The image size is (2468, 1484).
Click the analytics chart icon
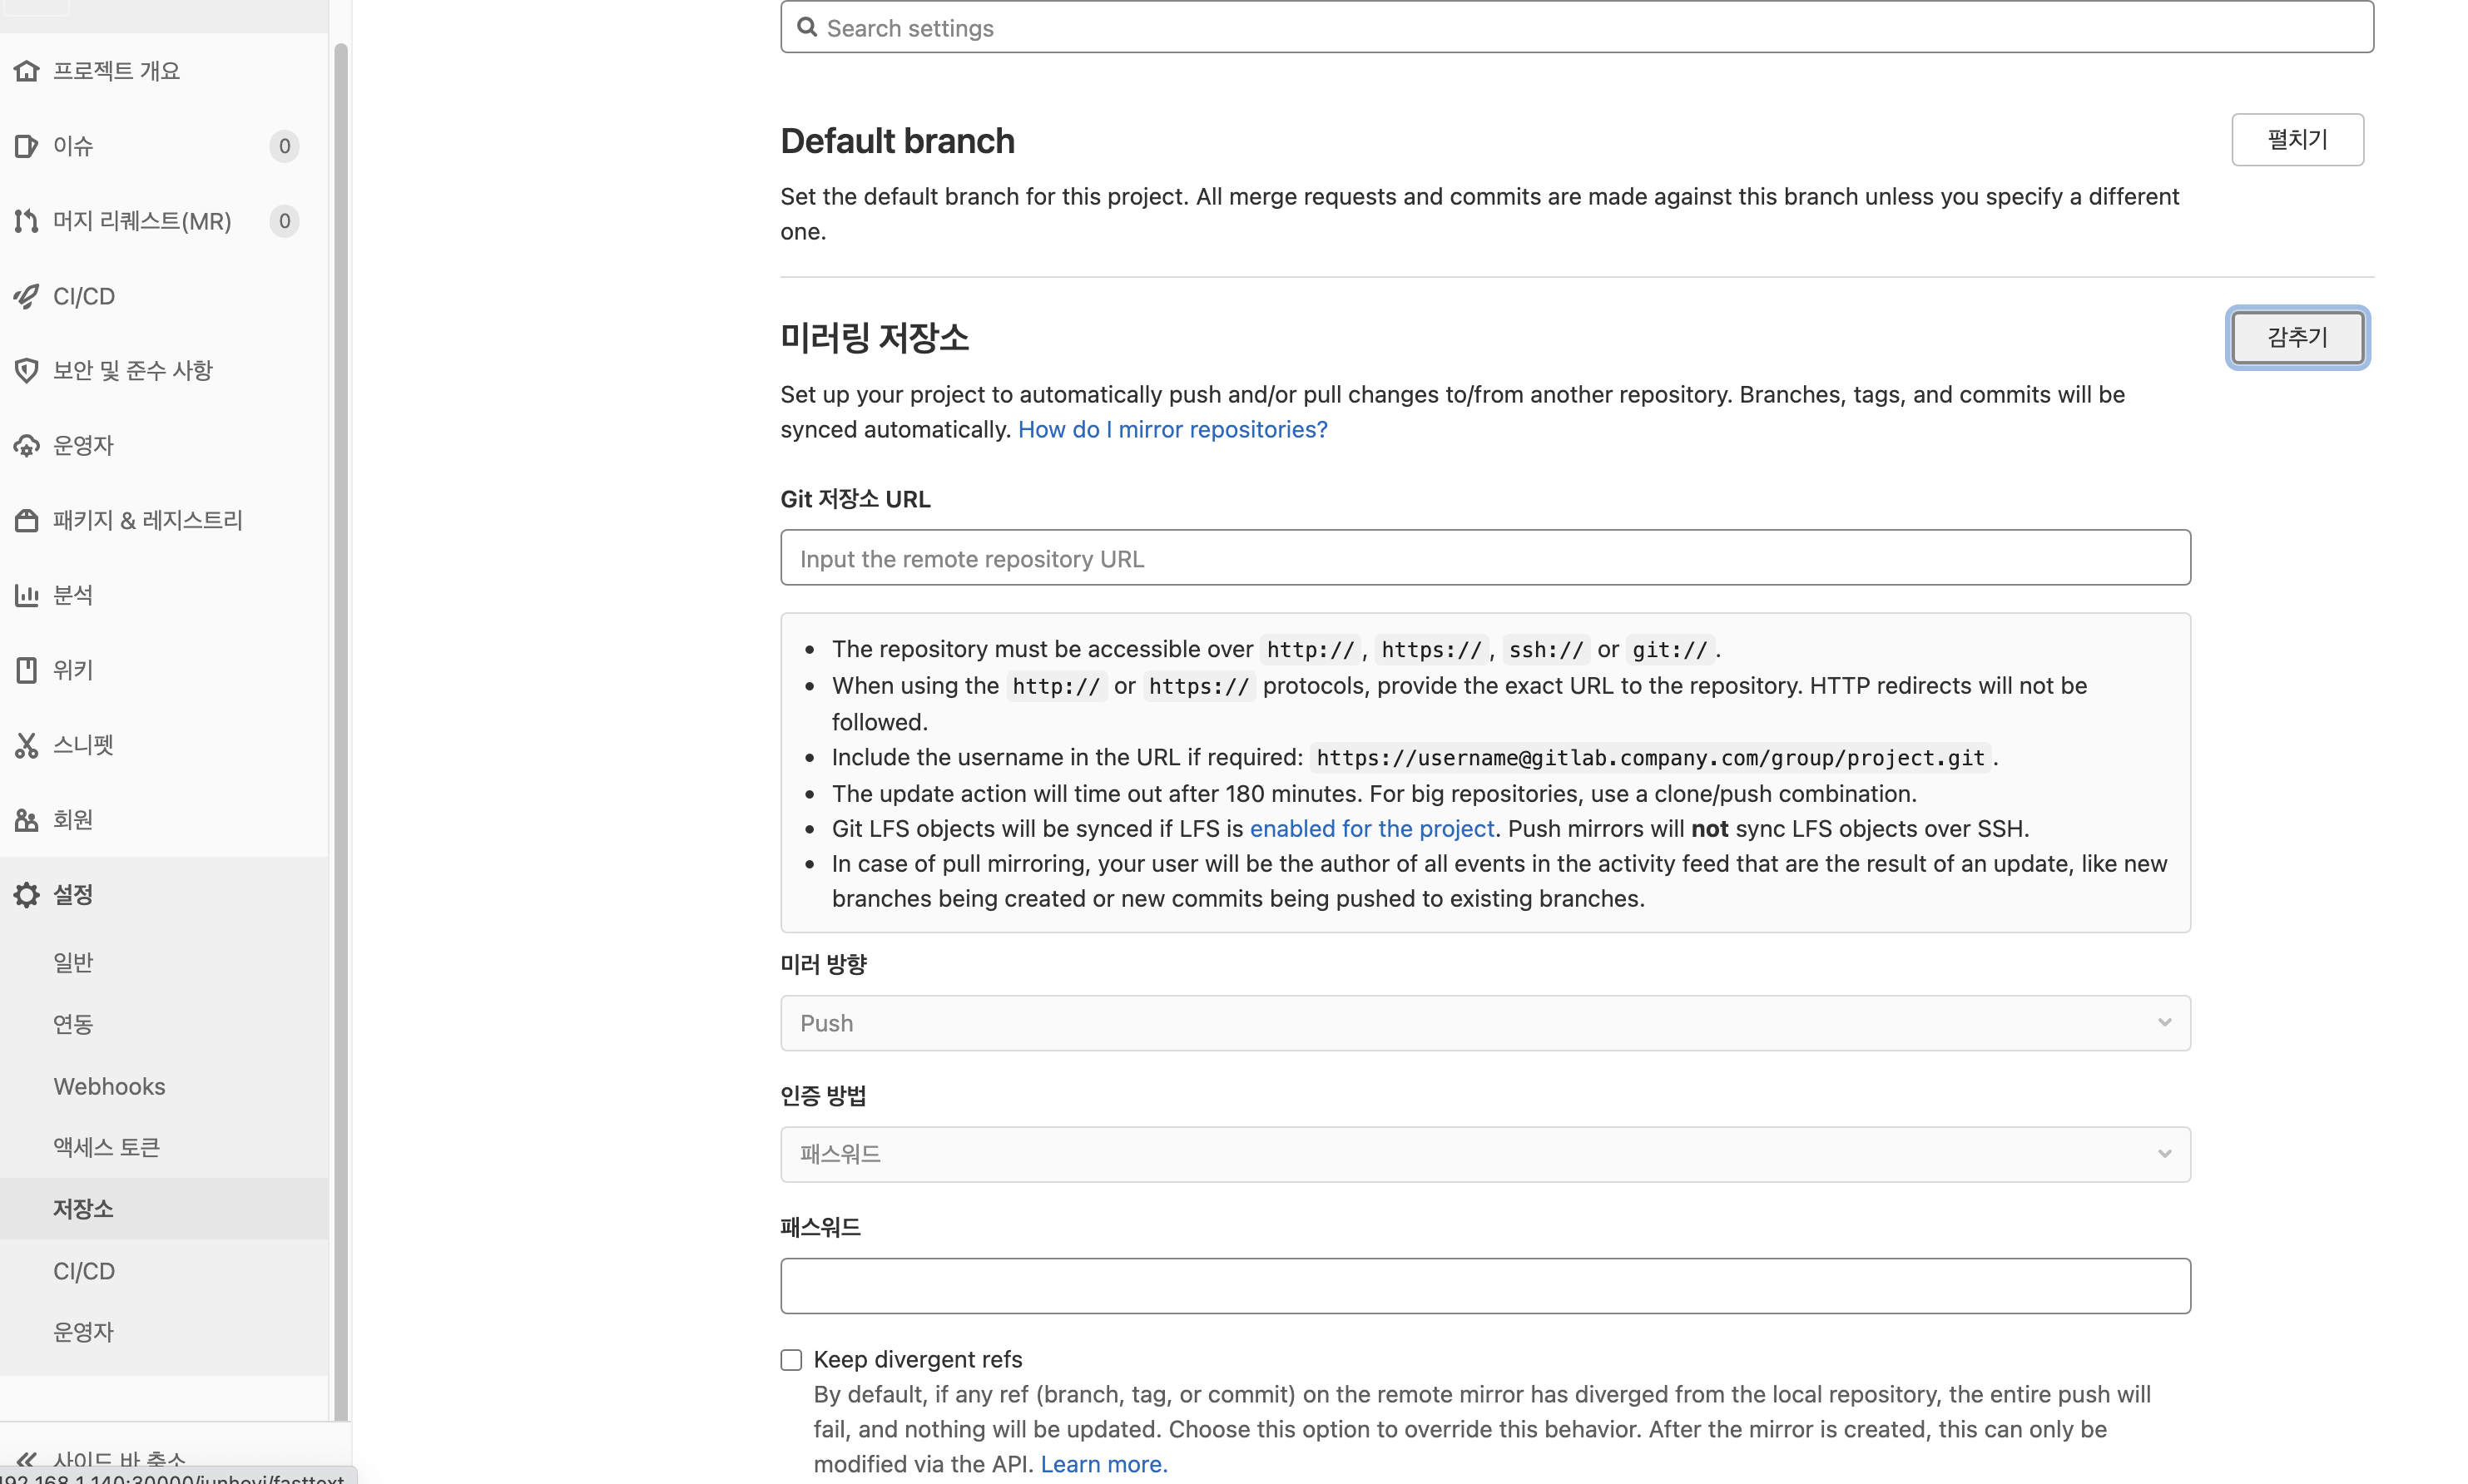[x=27, y=595]
